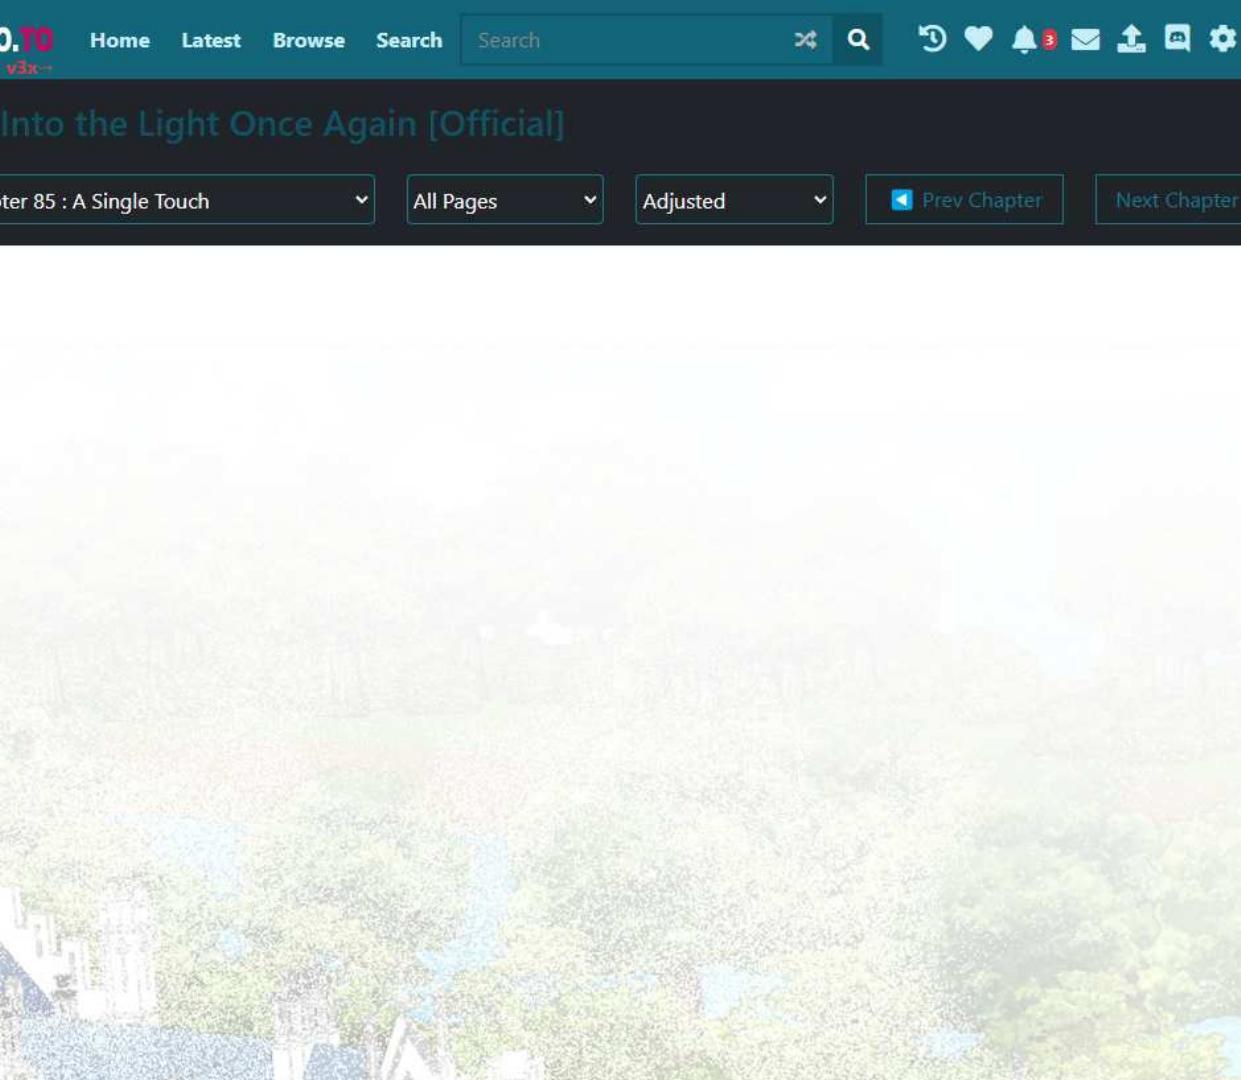Open the Browse menu item

click(x=309, y=40)
